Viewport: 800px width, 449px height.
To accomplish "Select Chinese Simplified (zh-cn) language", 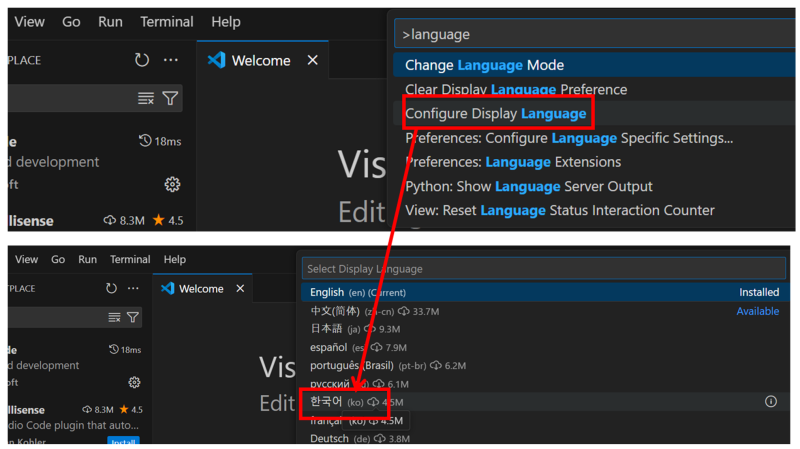I will (x=545, y=311).
